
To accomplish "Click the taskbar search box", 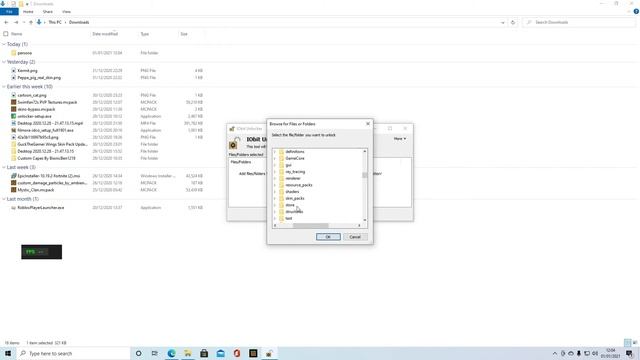I will [73, 353].
